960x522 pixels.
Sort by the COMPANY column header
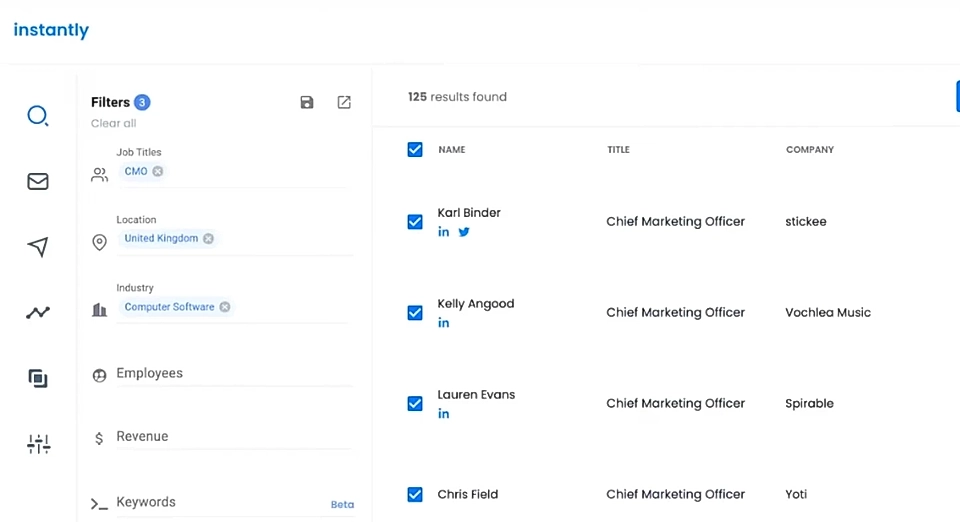(809, 149)
